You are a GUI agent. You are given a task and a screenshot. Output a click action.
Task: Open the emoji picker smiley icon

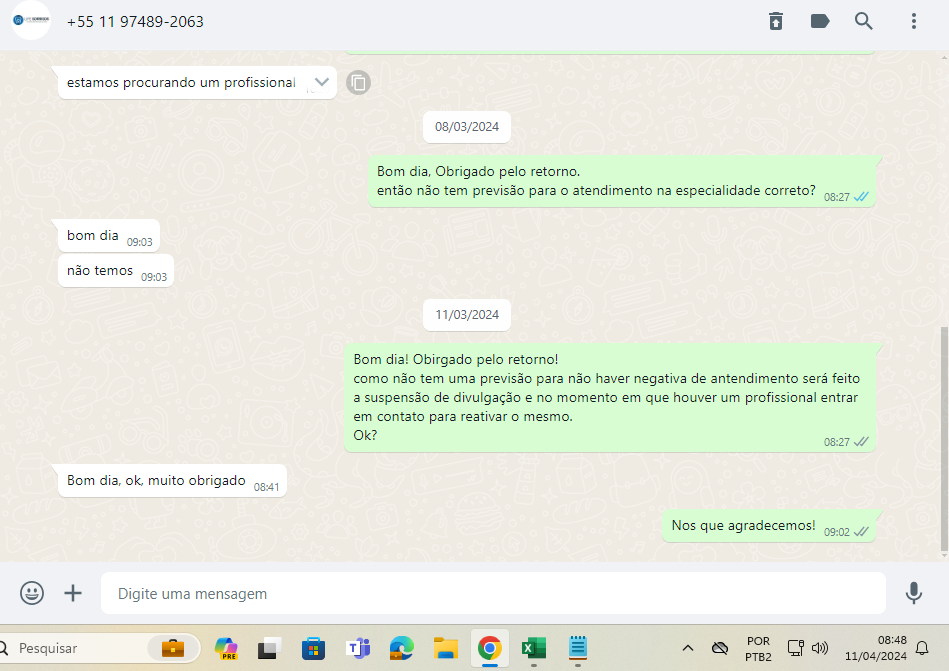[32, 593]
